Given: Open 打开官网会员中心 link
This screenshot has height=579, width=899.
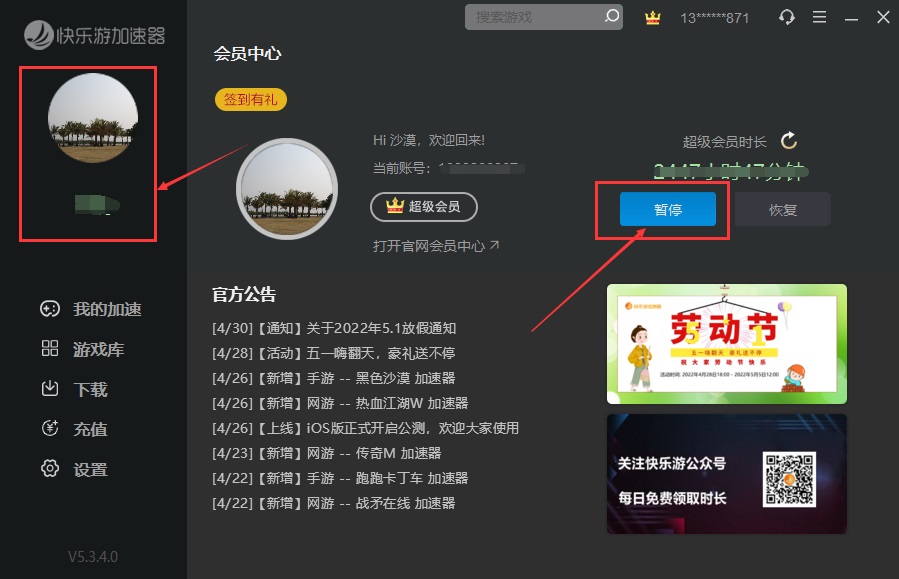Looking at the screenshot, I should click(x=436, y=245).
